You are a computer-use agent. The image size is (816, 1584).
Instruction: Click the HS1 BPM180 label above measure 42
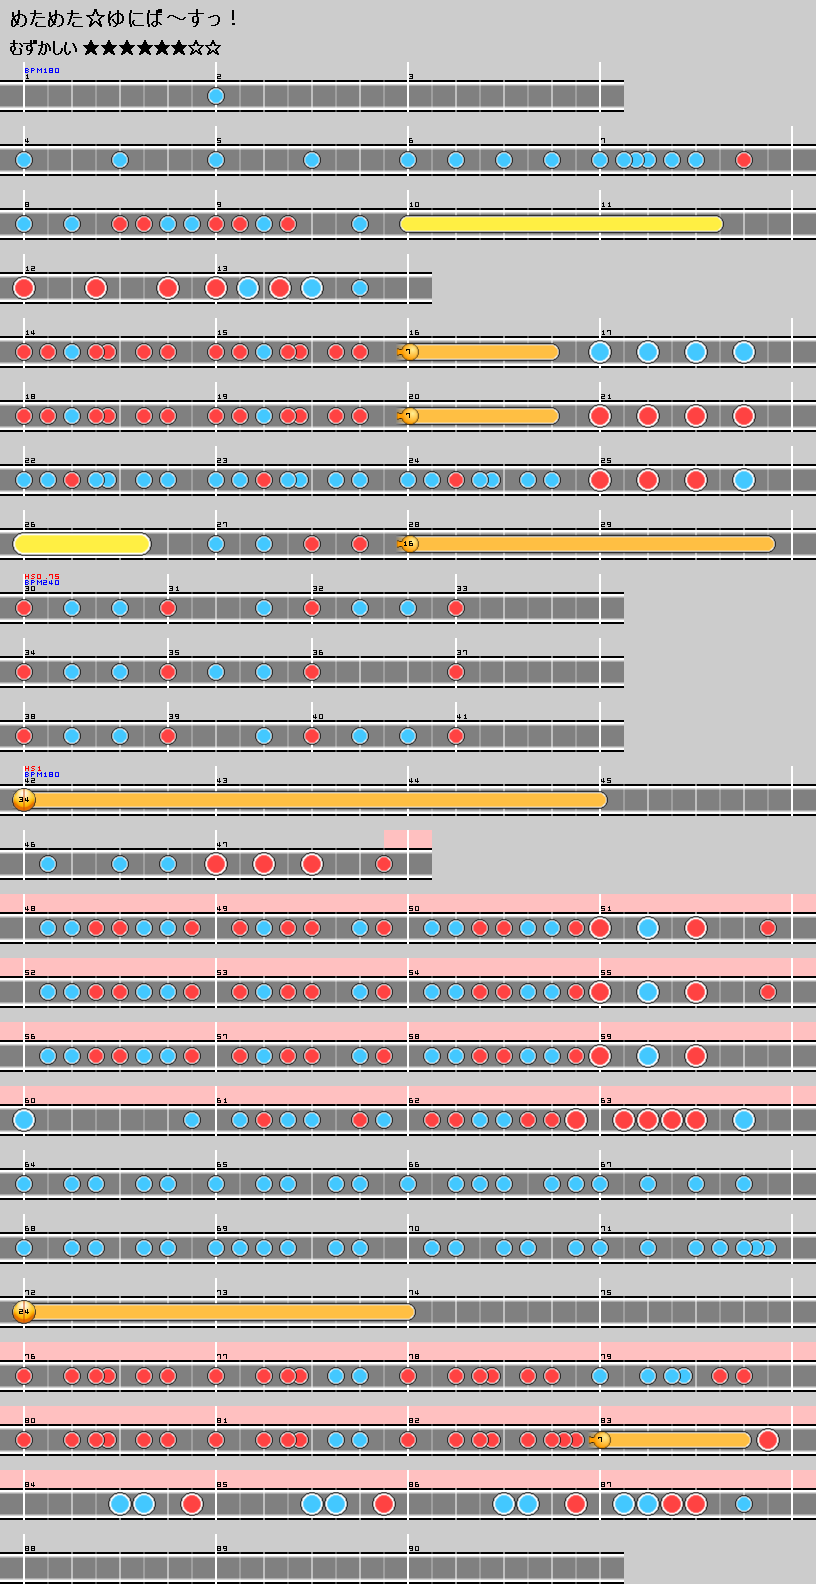point(42,772)
